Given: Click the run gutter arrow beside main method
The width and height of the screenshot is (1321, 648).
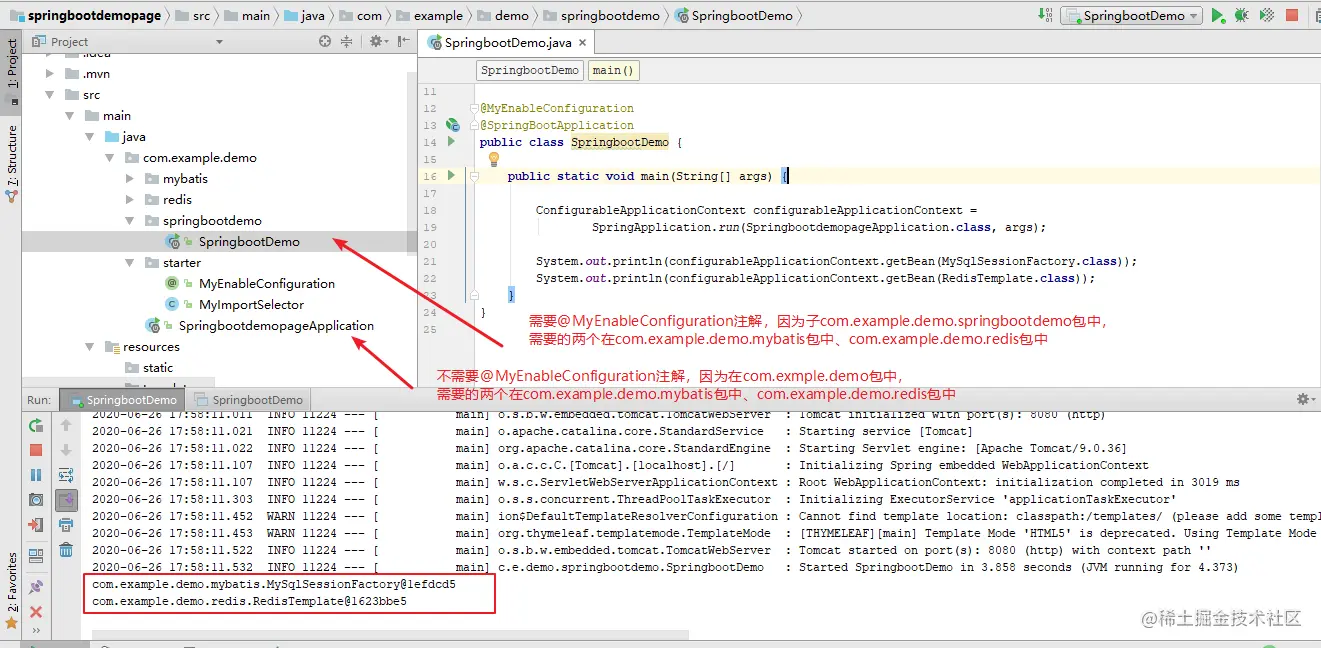Looking at the screenshot, I should click(451, 176).
